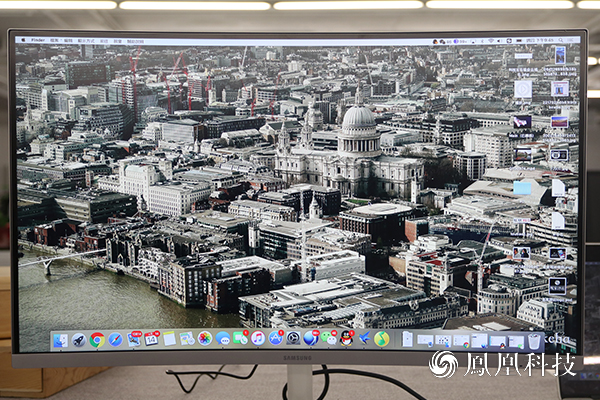Open Photos app from the Dock

pyautogui.click(x=204, y=339)
